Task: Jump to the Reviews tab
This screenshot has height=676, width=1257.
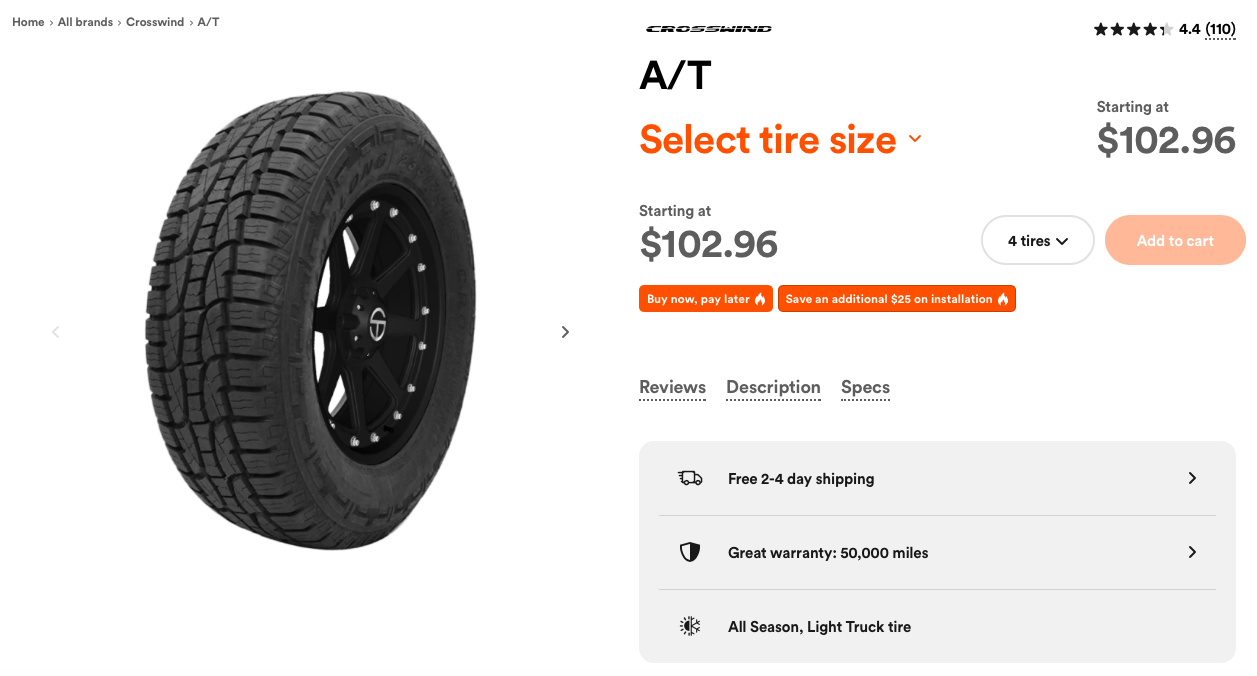Action: tap(672, 388)
